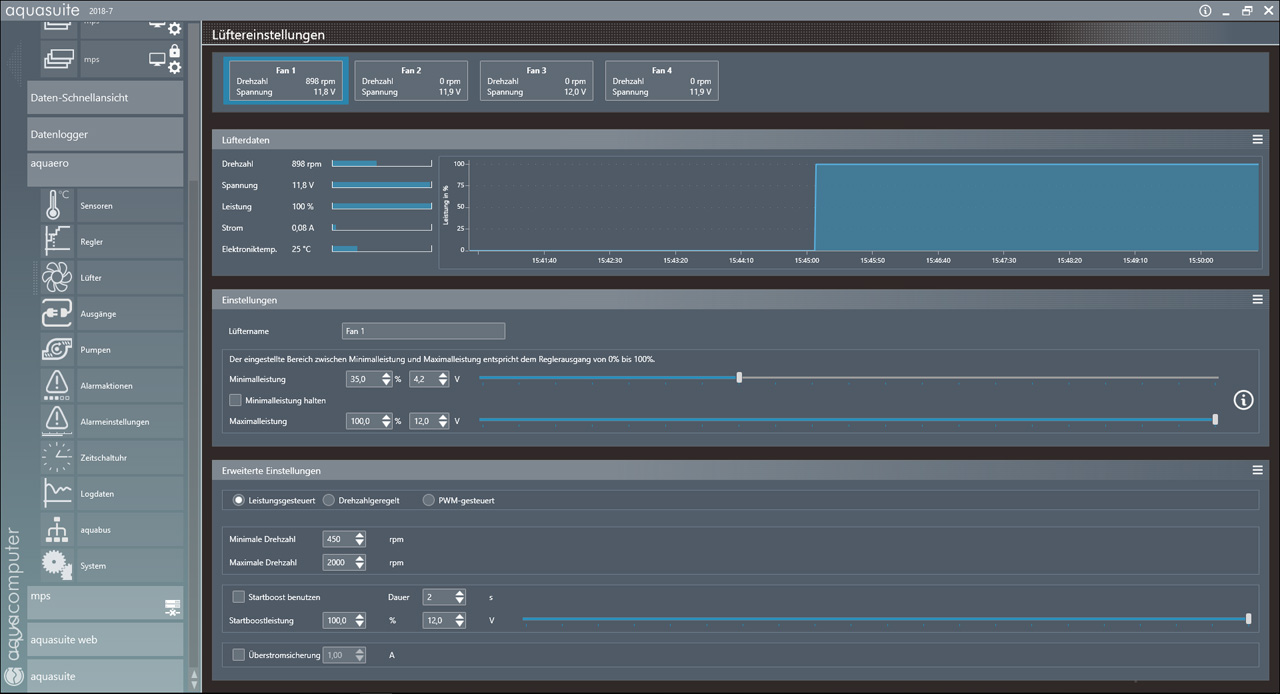
Task: Open the aquabus network icon
Action: pos(56,529)
